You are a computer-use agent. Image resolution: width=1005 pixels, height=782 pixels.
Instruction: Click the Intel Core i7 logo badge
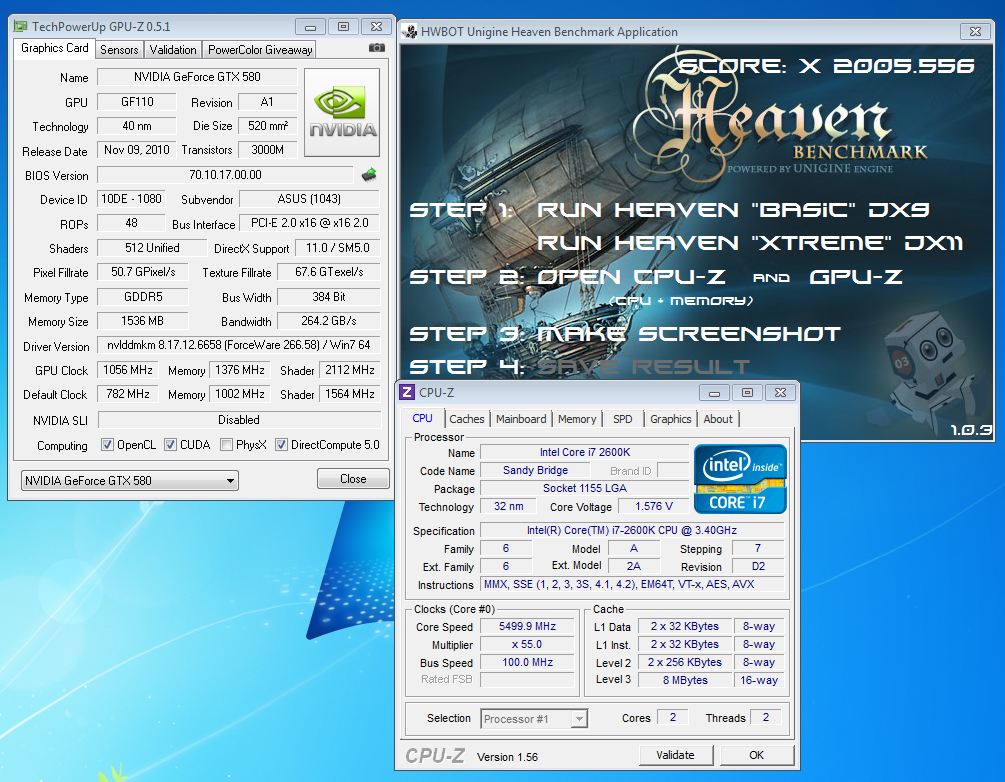[x=741, y=478]
